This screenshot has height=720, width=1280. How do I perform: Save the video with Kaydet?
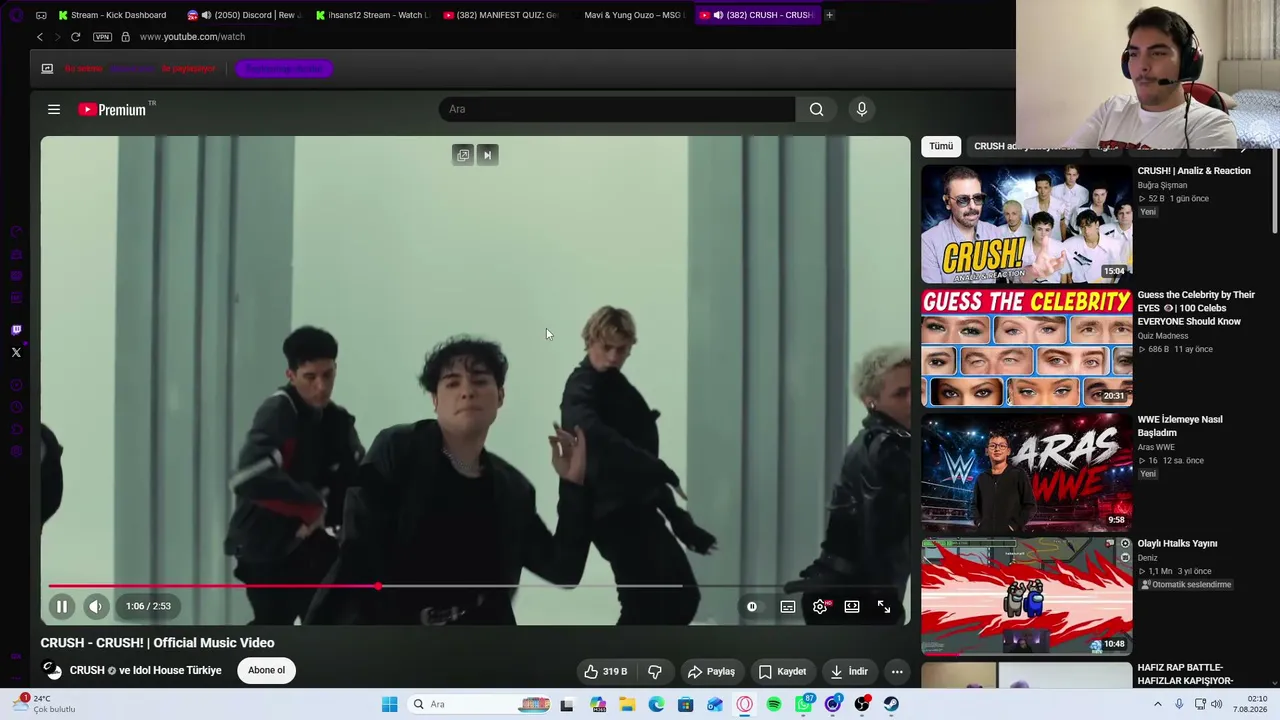(782, 671)
